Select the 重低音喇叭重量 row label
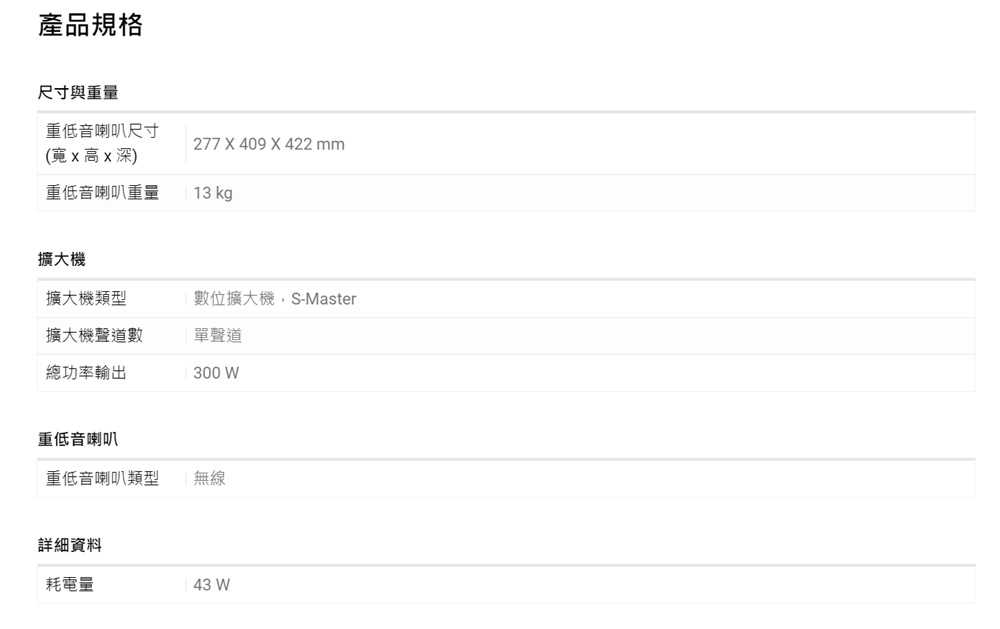This screenshot has height=629, width=1000. (102, 193)
